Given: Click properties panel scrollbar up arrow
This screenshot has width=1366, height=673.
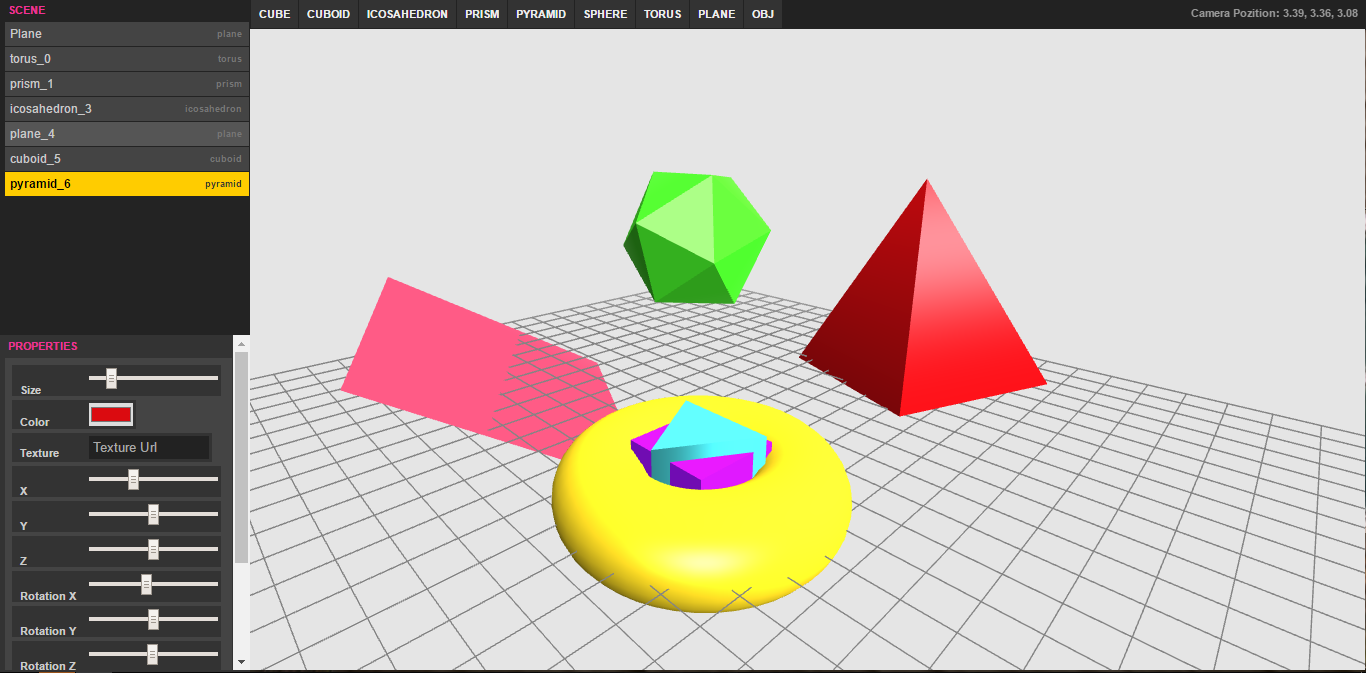Looking at the screenshot, I should 240,343.
